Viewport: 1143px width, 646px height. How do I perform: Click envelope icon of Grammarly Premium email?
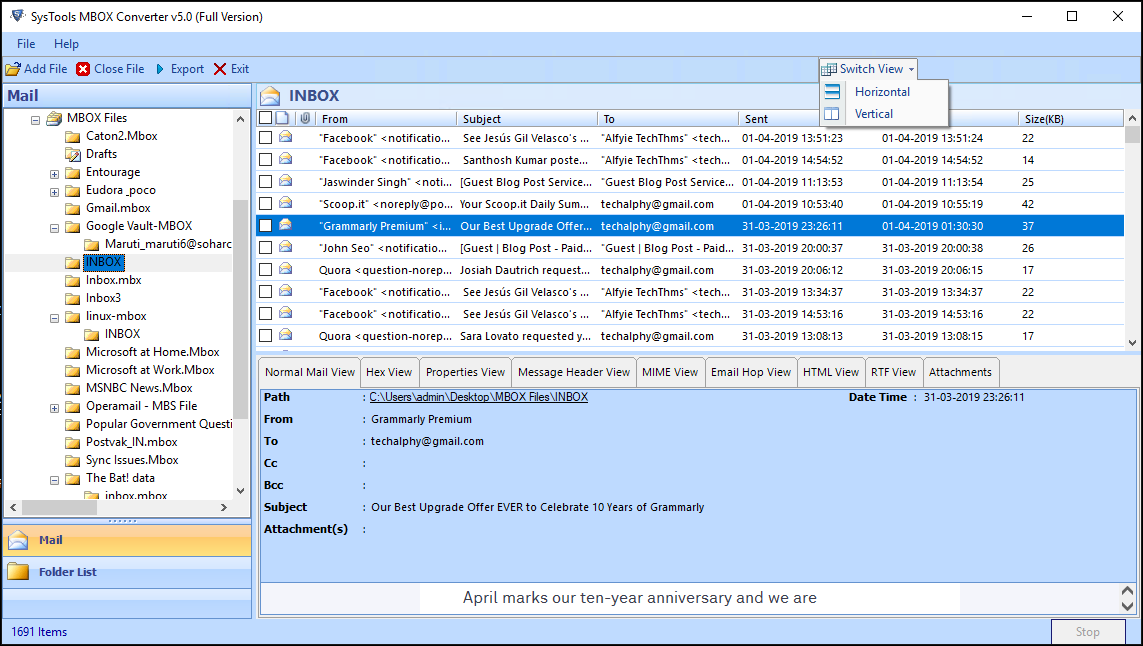point(286,226)
